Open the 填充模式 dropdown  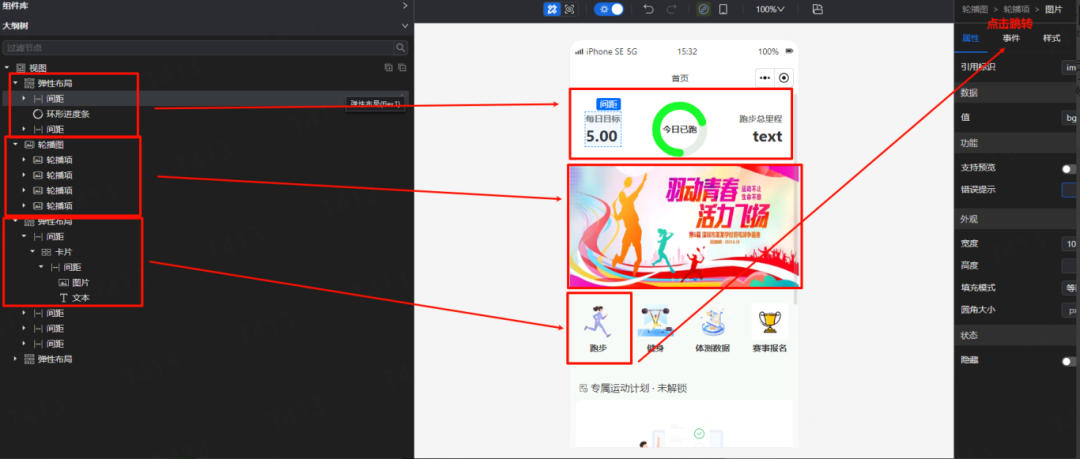click(x=1070, y=287)
